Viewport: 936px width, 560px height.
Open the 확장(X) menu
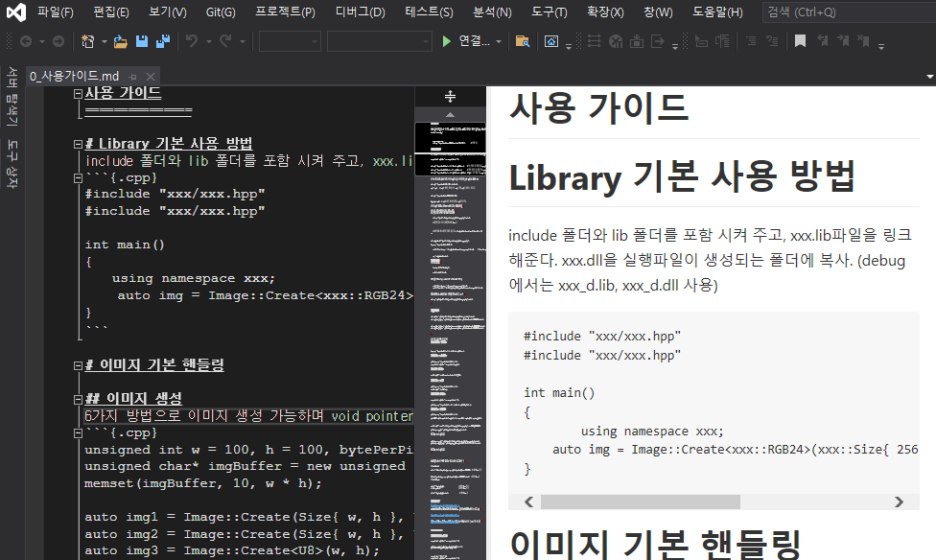click(x=605, y=12)
